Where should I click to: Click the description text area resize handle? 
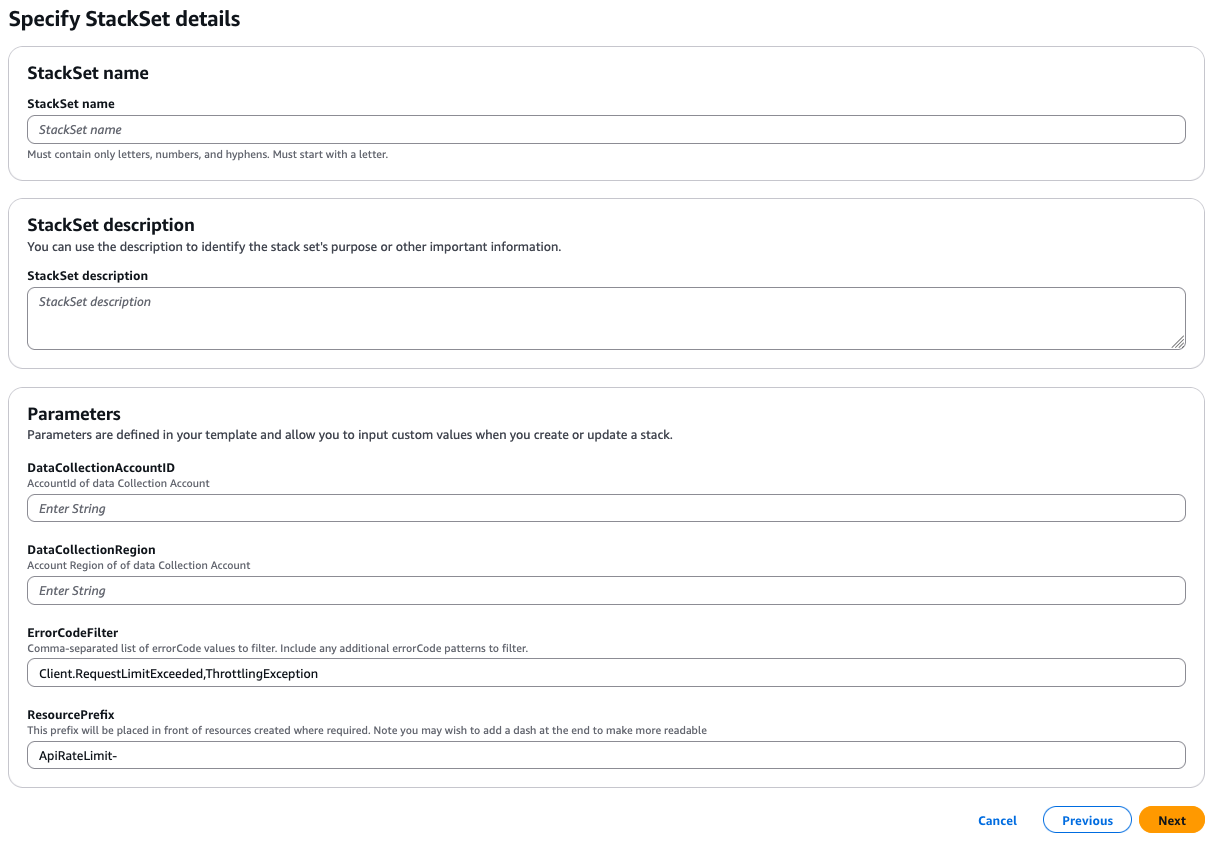[x=1178, y=342]
